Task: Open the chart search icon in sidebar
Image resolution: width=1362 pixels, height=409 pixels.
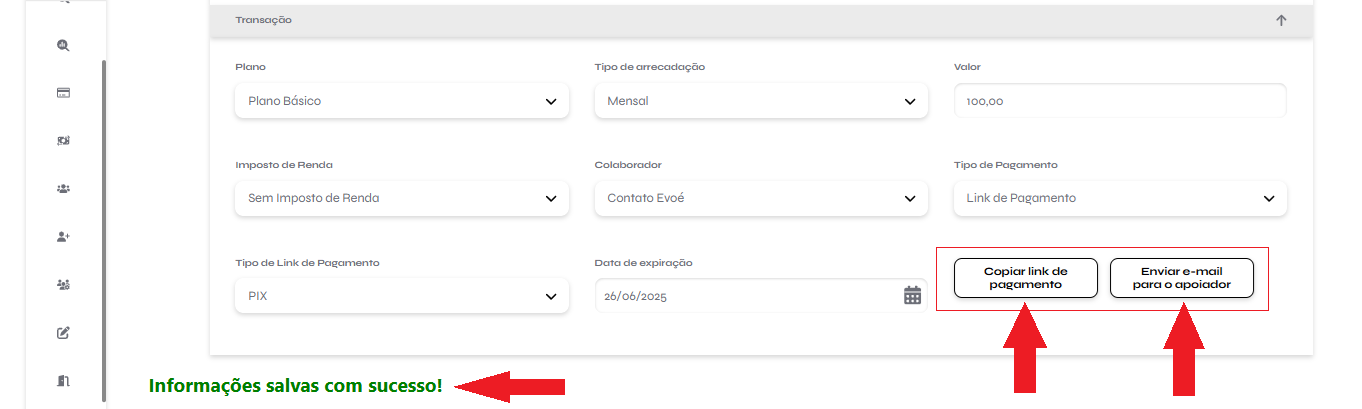Action: (x=63, y=46)
